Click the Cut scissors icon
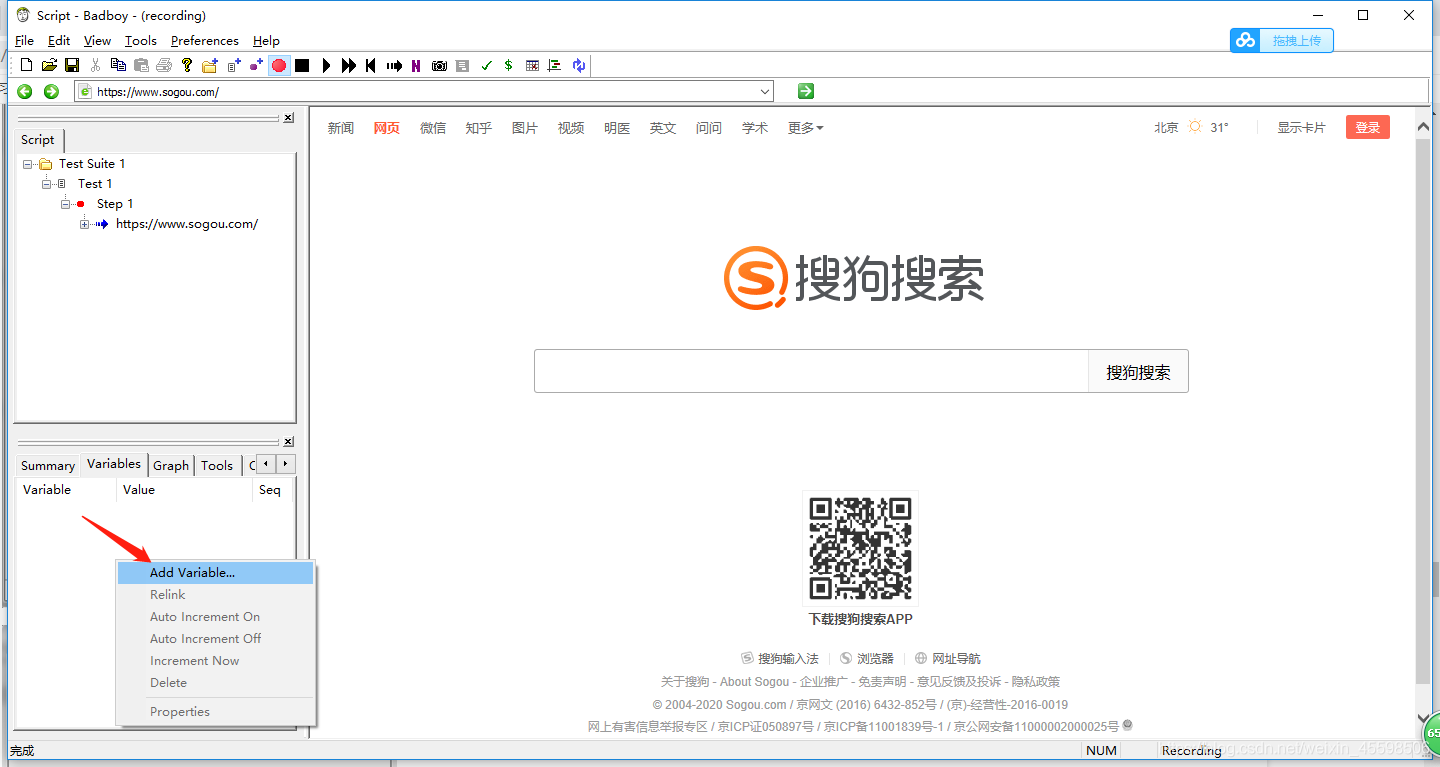 (x=95, y=65)
